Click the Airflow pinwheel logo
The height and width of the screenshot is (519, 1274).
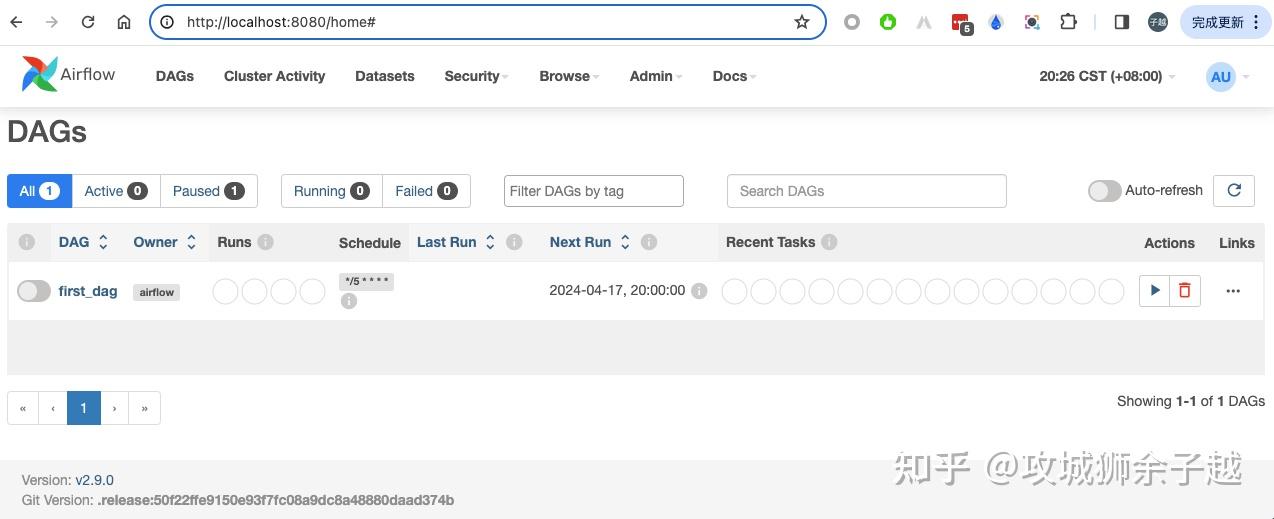(x=40, y=75)
